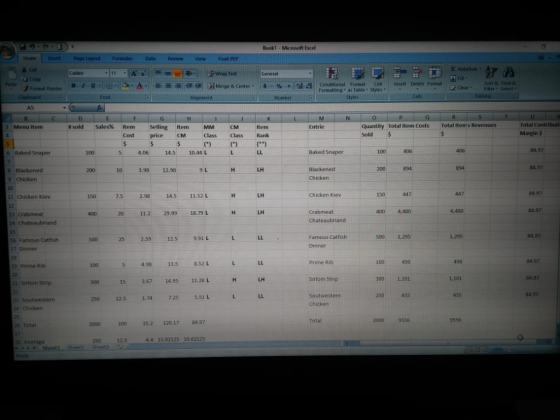The image size is (560, 420).
Task: Open Sort & Filter options
Action: coord(491,79)
